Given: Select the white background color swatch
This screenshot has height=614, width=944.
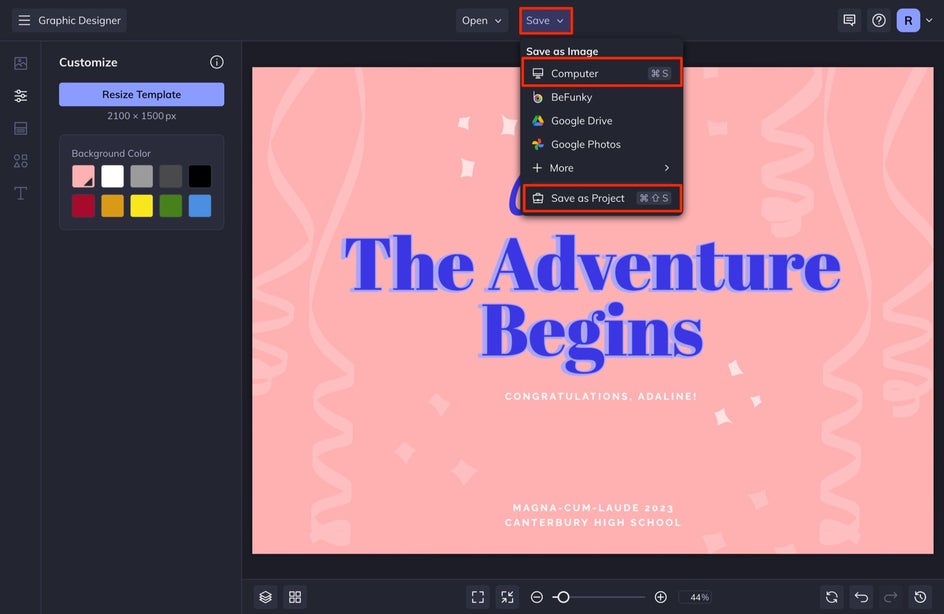Looking at the screenshot, I should [x=113, y=176].
